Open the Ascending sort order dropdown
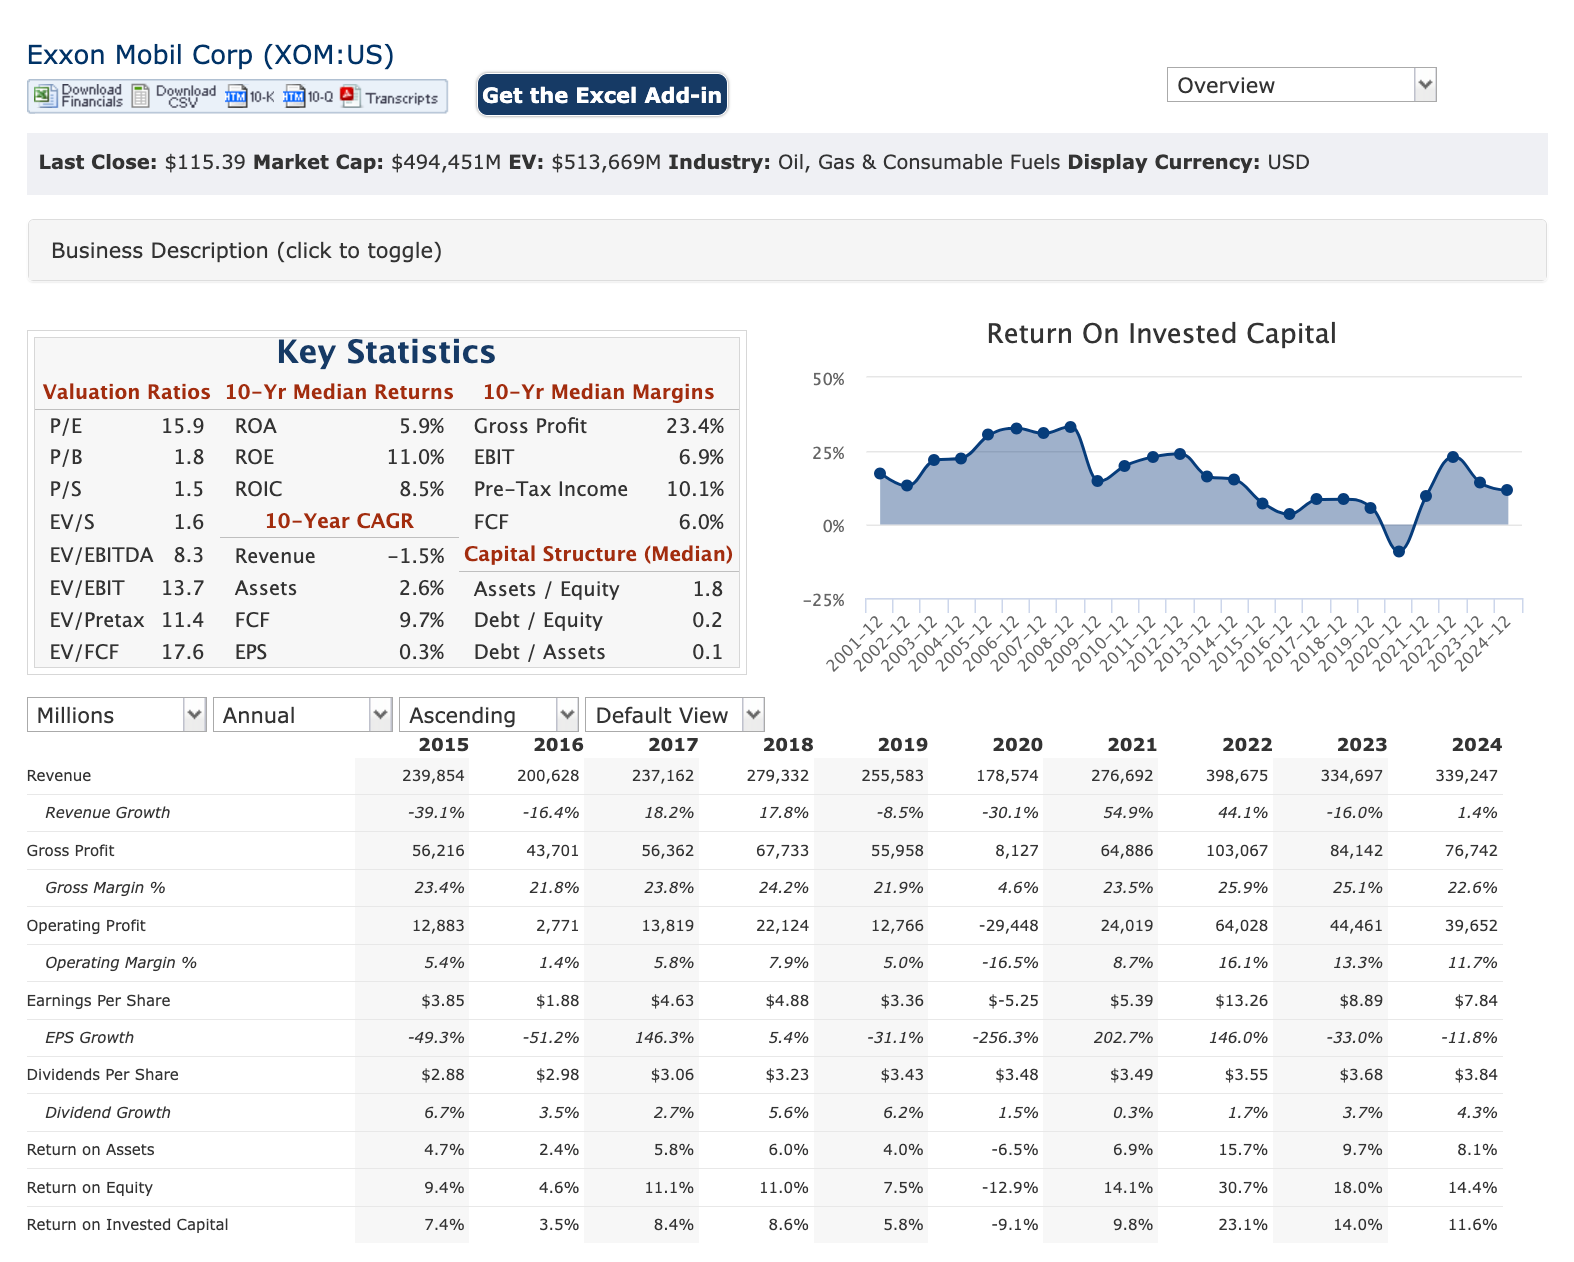 tap(489, 715)
